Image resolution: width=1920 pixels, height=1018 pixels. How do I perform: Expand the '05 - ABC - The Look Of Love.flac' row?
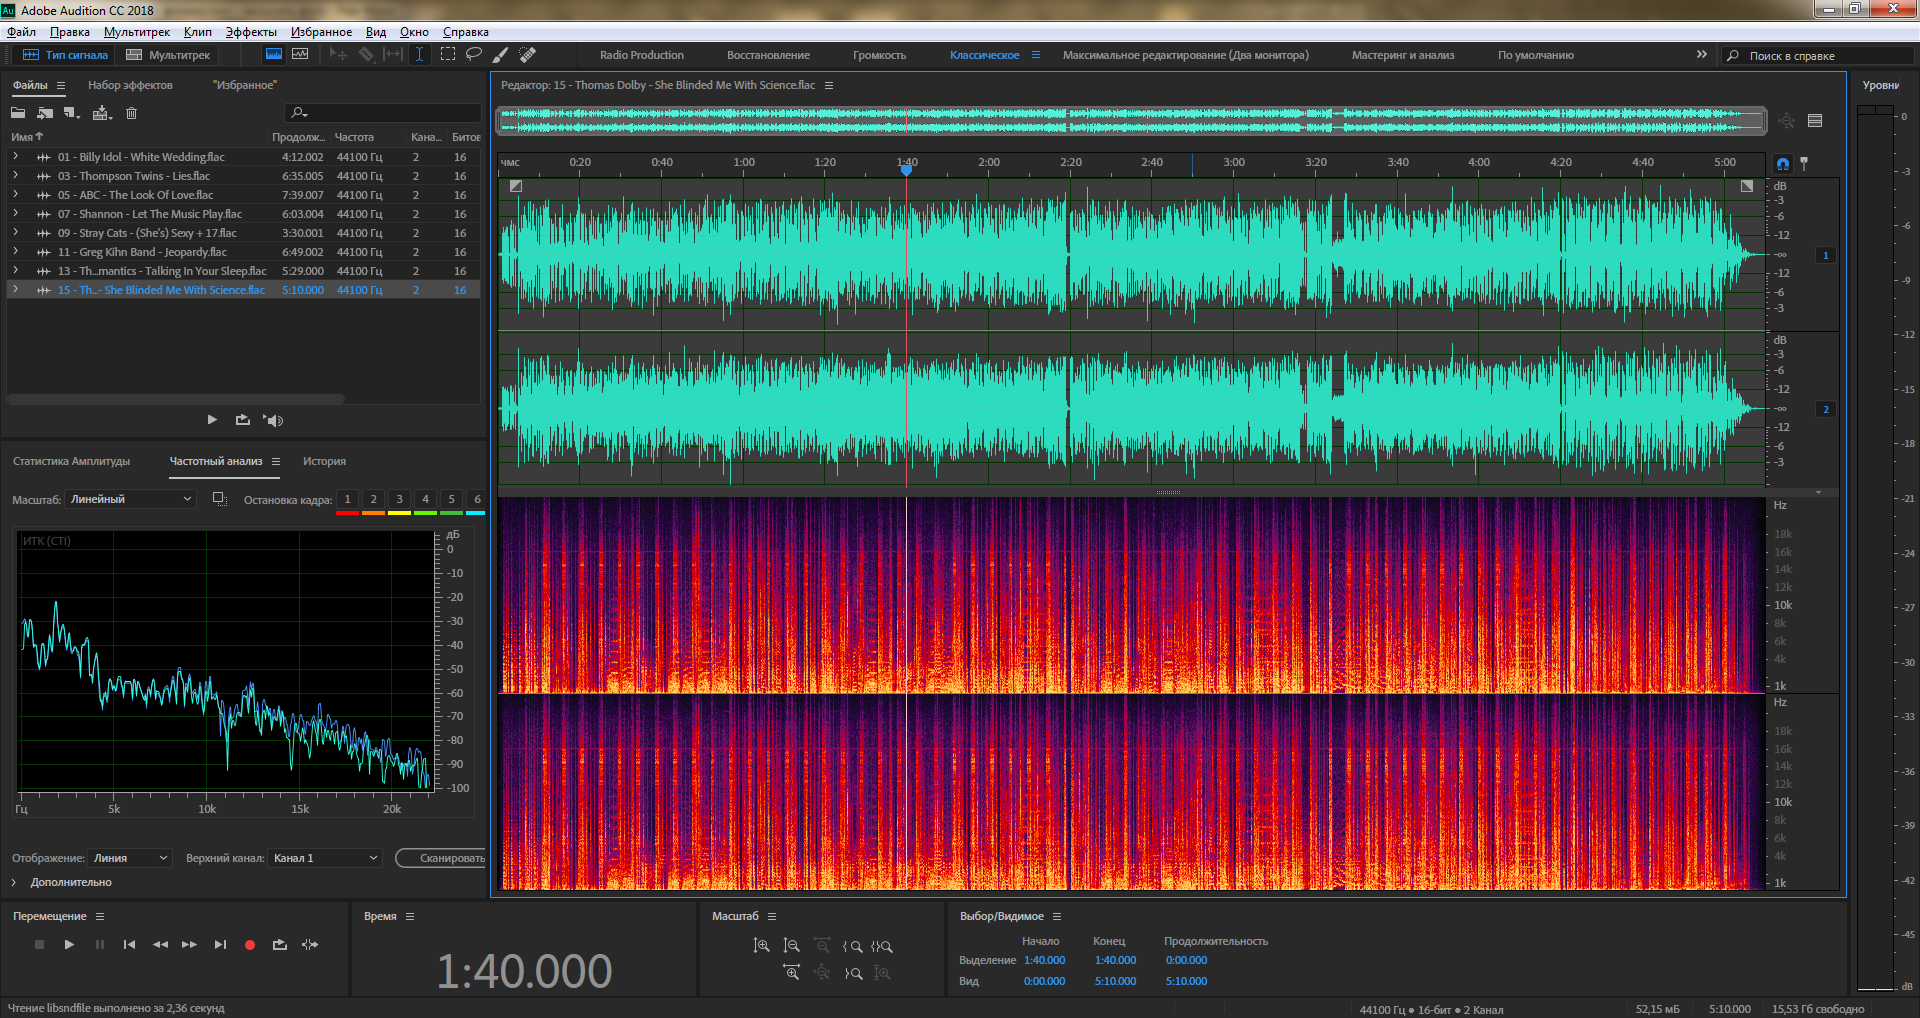[15, 195]
